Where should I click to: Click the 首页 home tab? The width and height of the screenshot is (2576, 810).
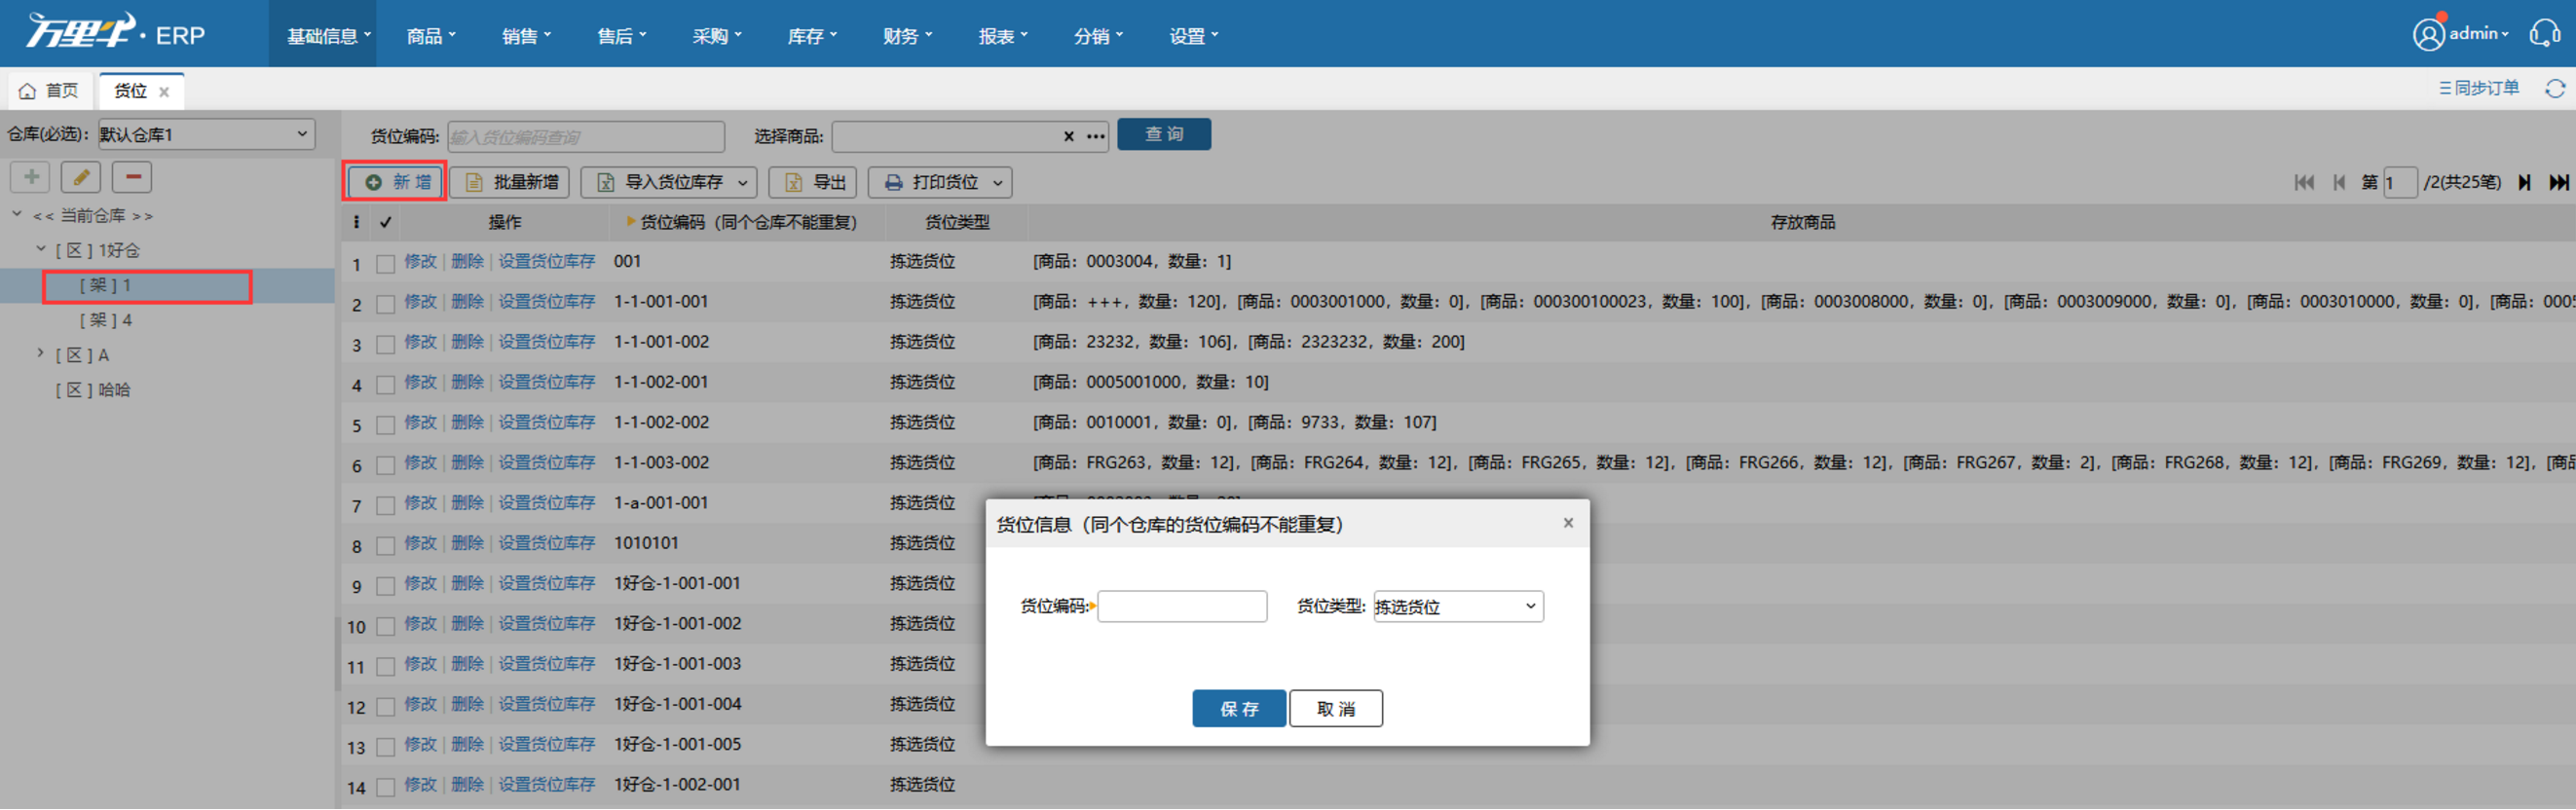(x=49, y=91)
